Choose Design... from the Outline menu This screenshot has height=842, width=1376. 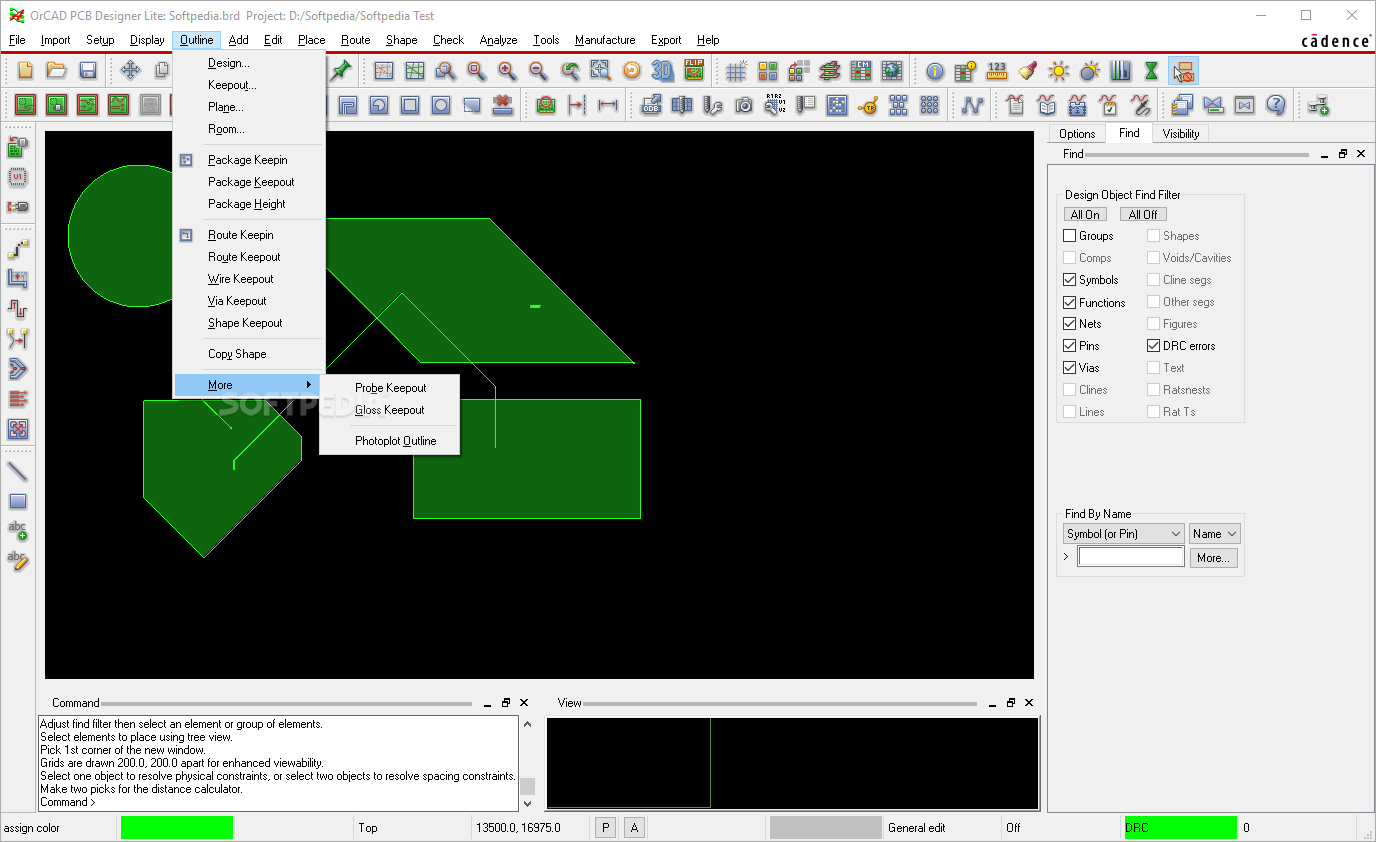click(229, 63)
